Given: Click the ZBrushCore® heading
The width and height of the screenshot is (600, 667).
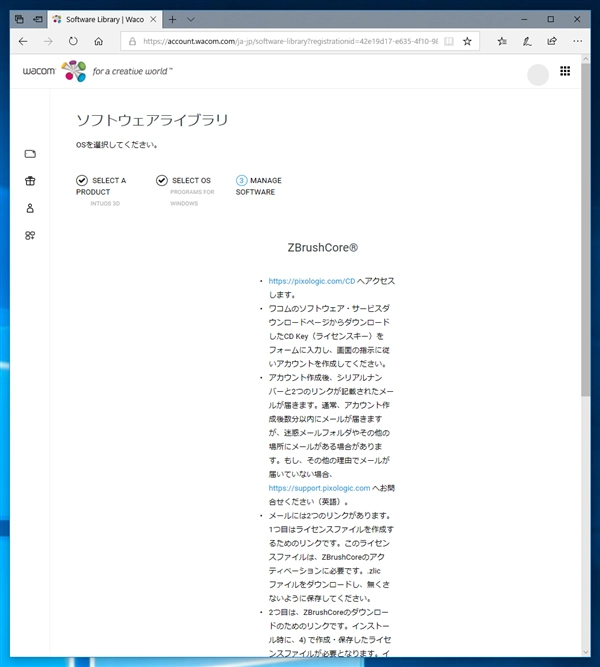Looking at the screenshot, I should 323,248.
